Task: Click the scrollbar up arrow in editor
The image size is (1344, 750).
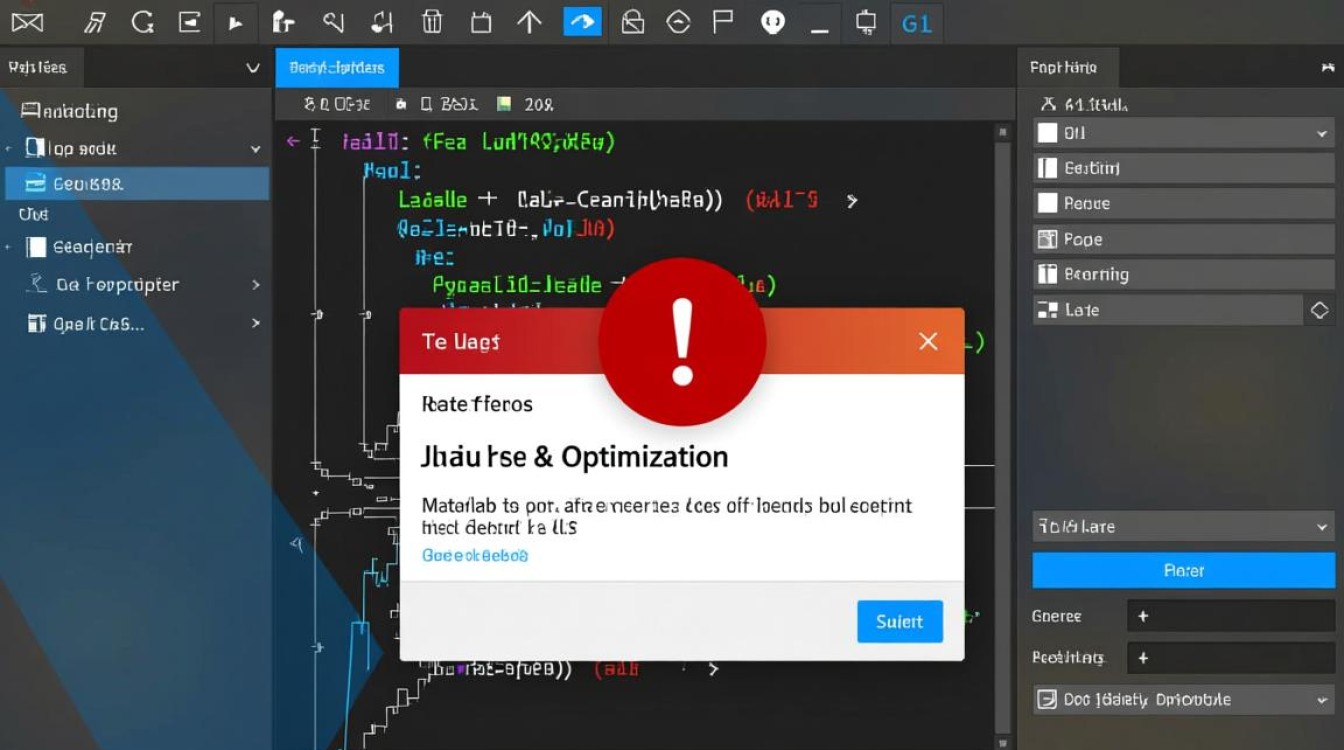Action: coord(1003,131)
